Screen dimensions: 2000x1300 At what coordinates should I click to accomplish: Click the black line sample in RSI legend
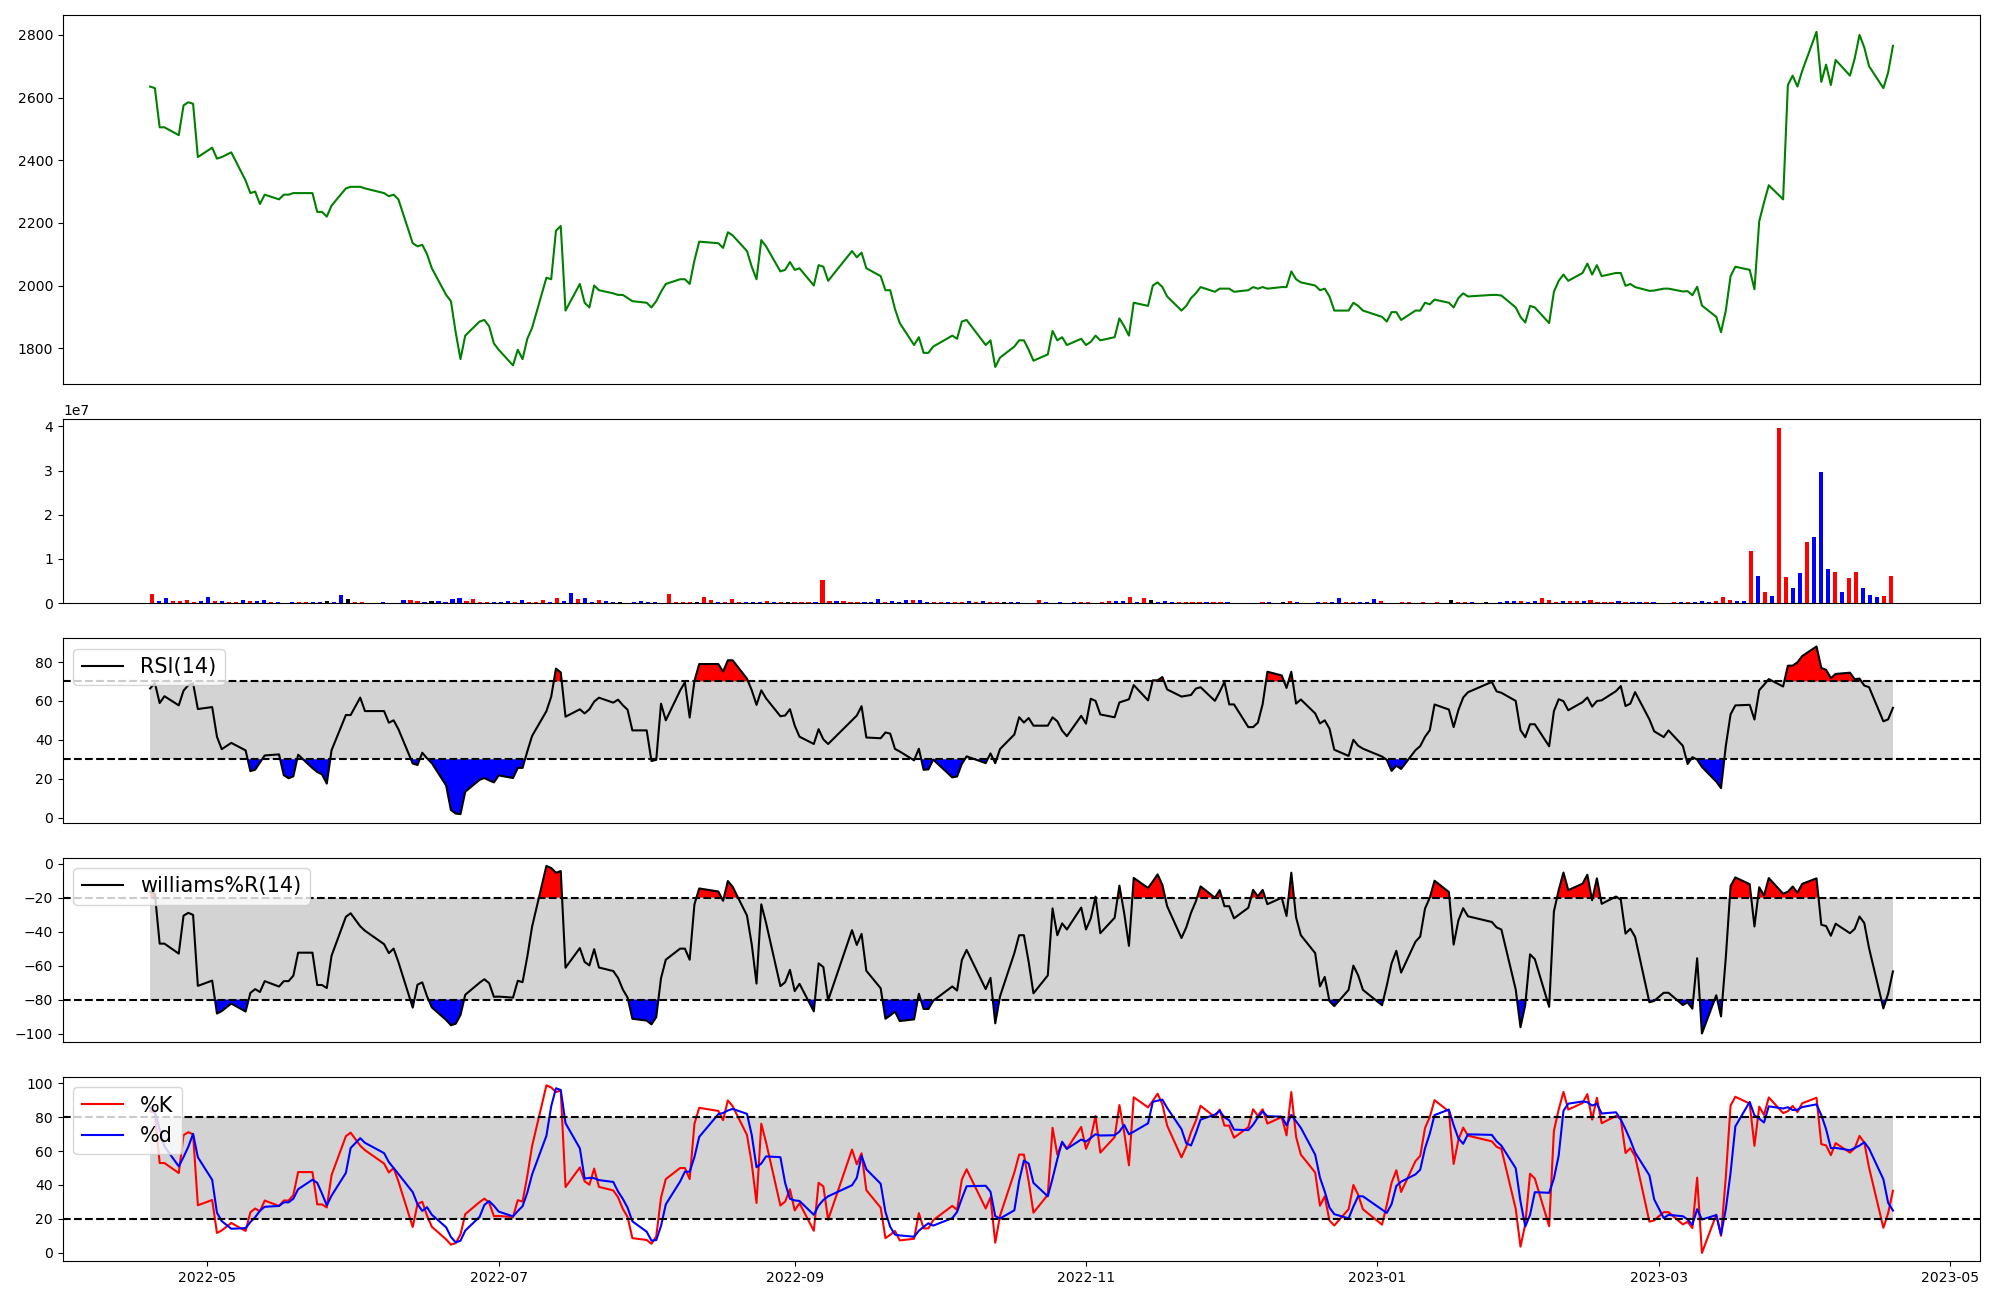103,666
